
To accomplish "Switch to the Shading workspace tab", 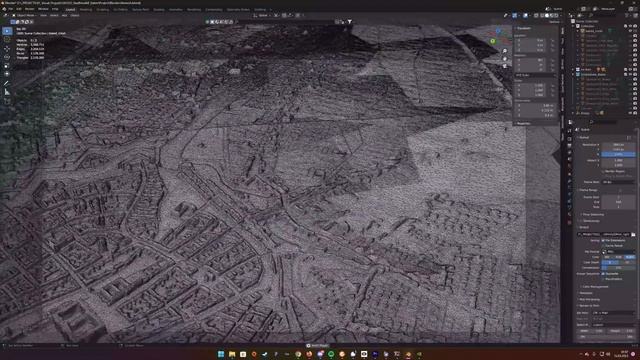I will pos(159,9).
